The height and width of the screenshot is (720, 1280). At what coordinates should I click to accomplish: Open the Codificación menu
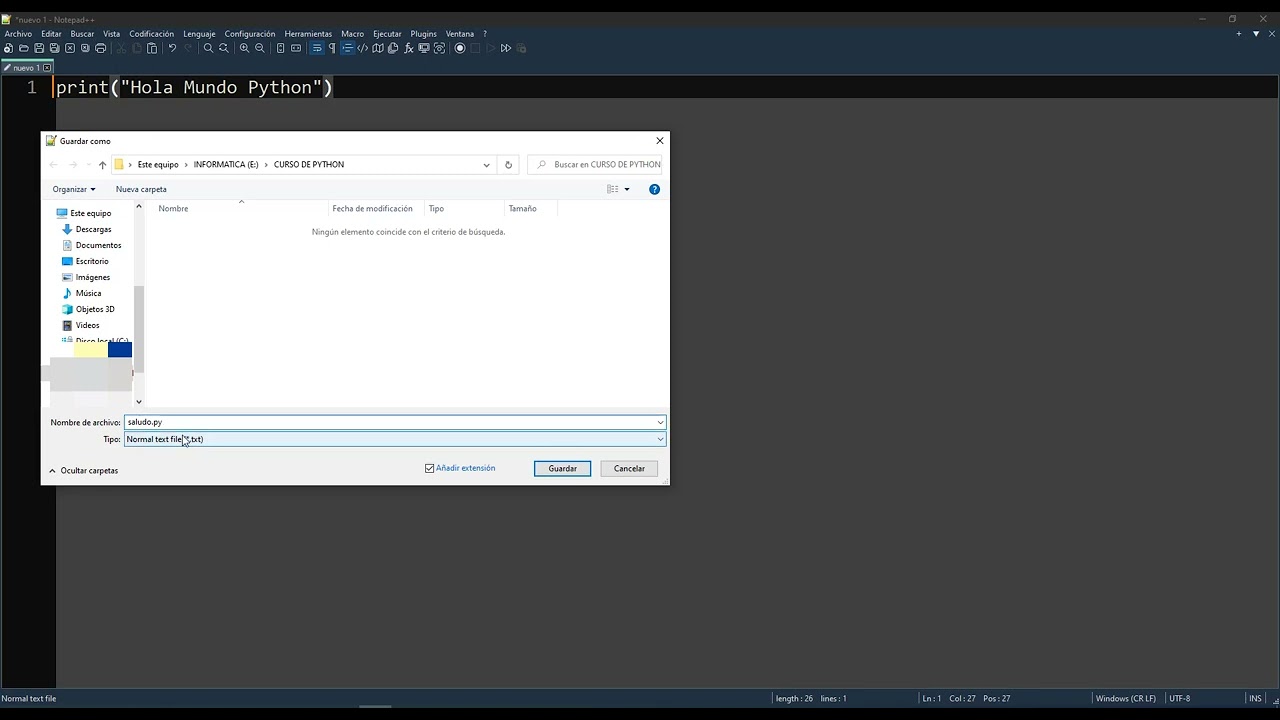click(x=151, y=34)
